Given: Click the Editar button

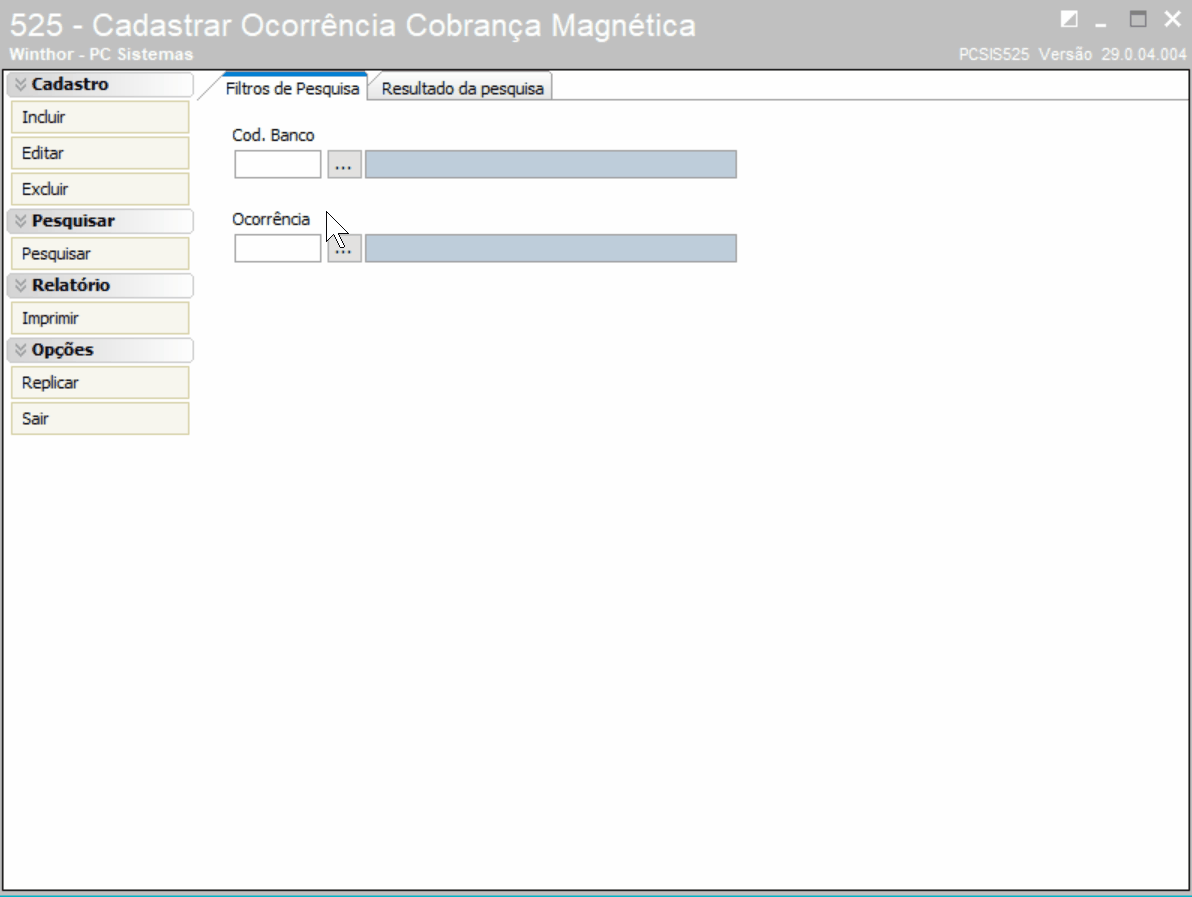Looking at the screenshot, I should [100, 153].
